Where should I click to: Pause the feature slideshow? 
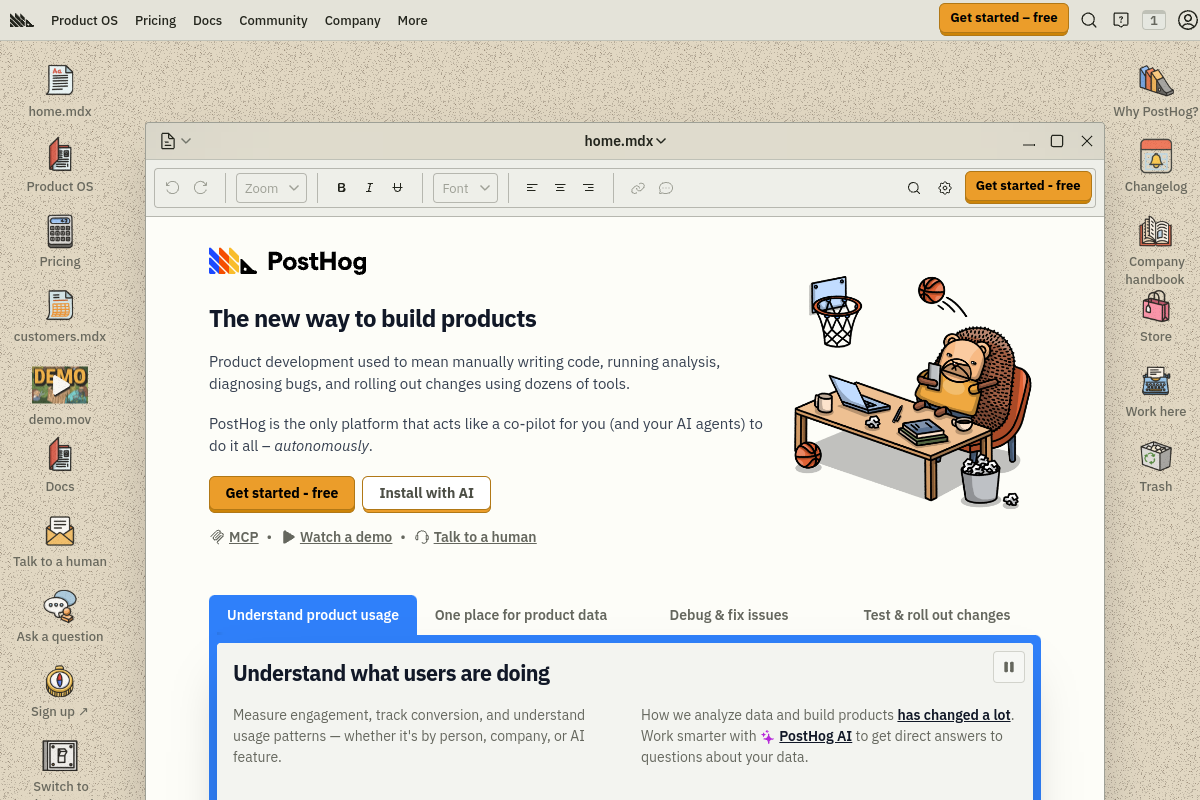pos(1009,667)
